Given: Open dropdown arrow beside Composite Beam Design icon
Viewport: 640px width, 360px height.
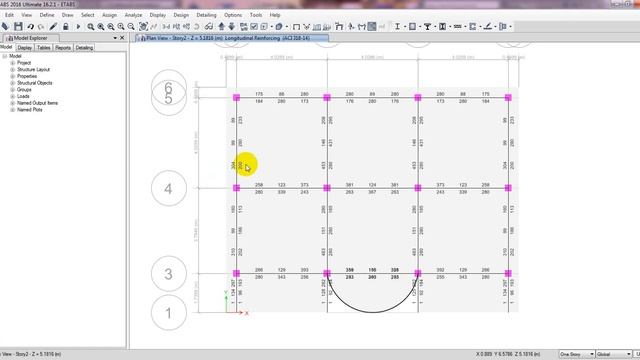Looking at the screenshot, I should point(435,27).
